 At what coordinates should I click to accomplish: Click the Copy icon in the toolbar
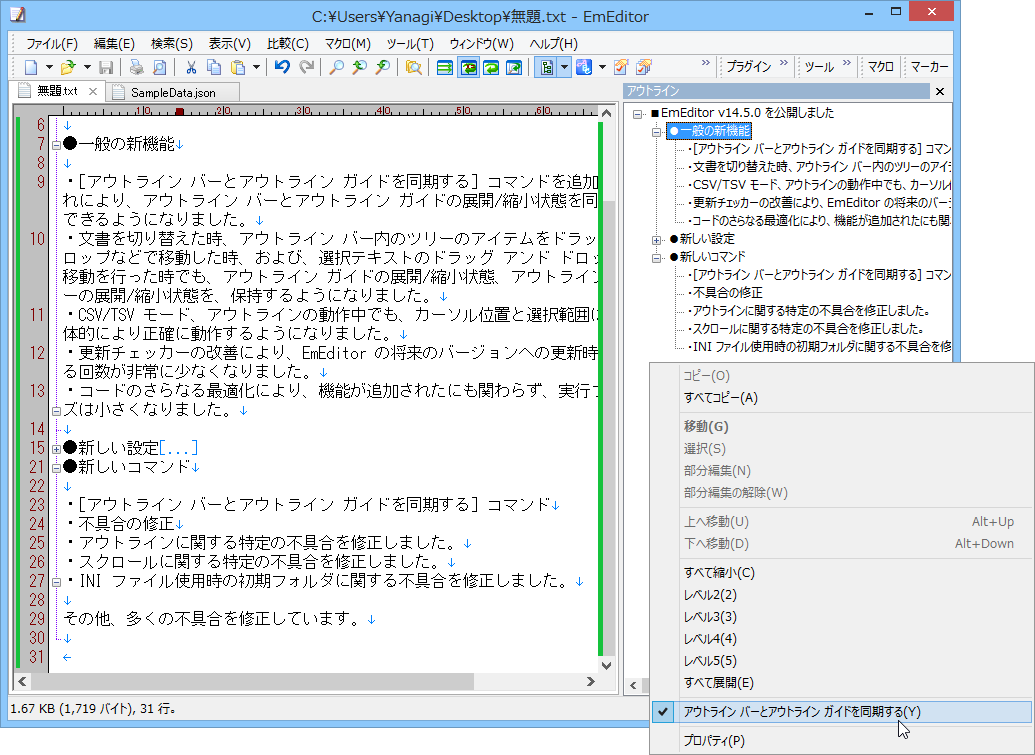point(214,67)
